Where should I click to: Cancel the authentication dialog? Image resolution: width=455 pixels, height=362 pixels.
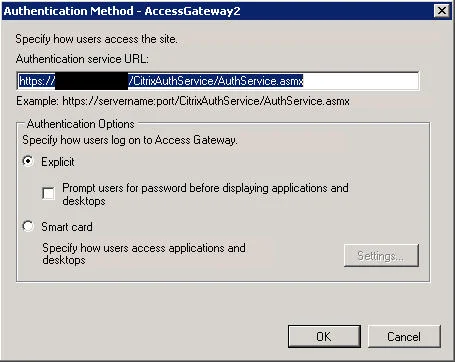pyautogui.click(x=404, y=337)
